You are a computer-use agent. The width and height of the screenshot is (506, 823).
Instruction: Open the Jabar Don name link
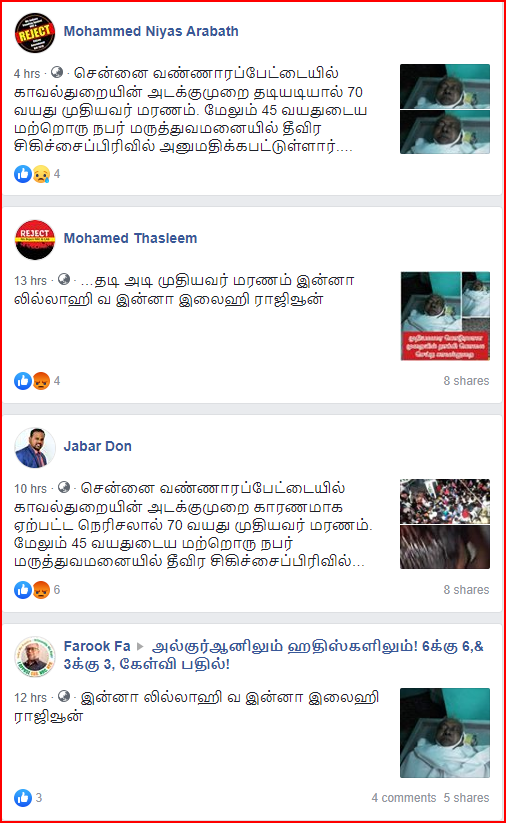(98, 446)
